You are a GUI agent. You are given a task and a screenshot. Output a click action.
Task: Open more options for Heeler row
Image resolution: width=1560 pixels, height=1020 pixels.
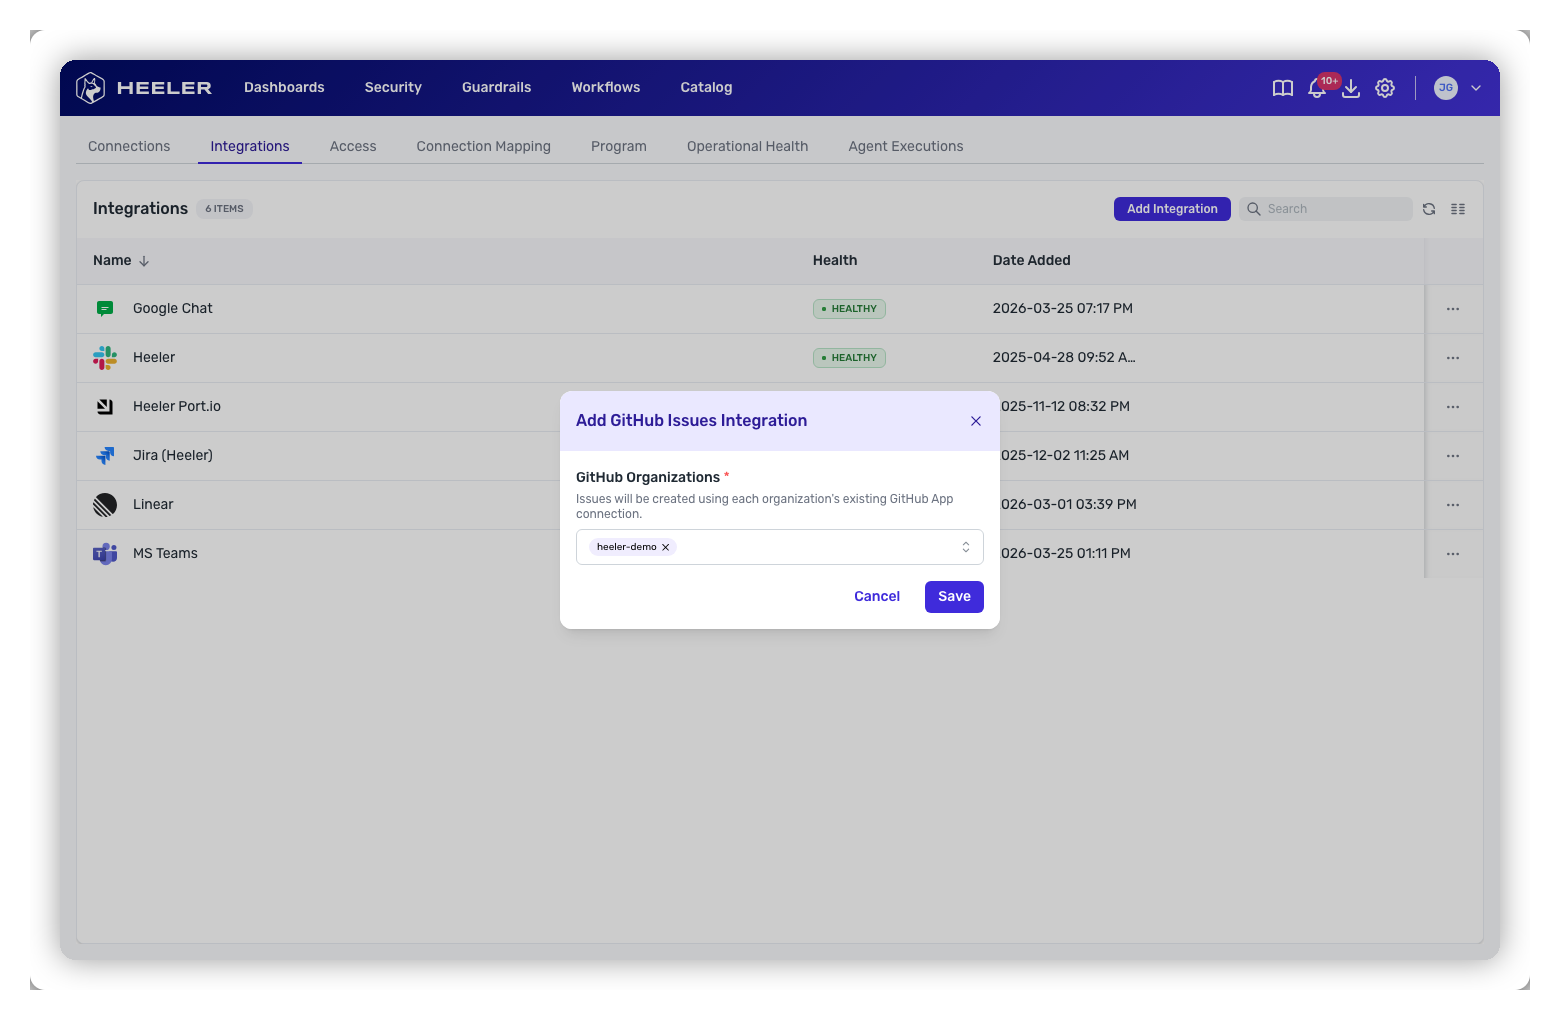click(1453, 358)
